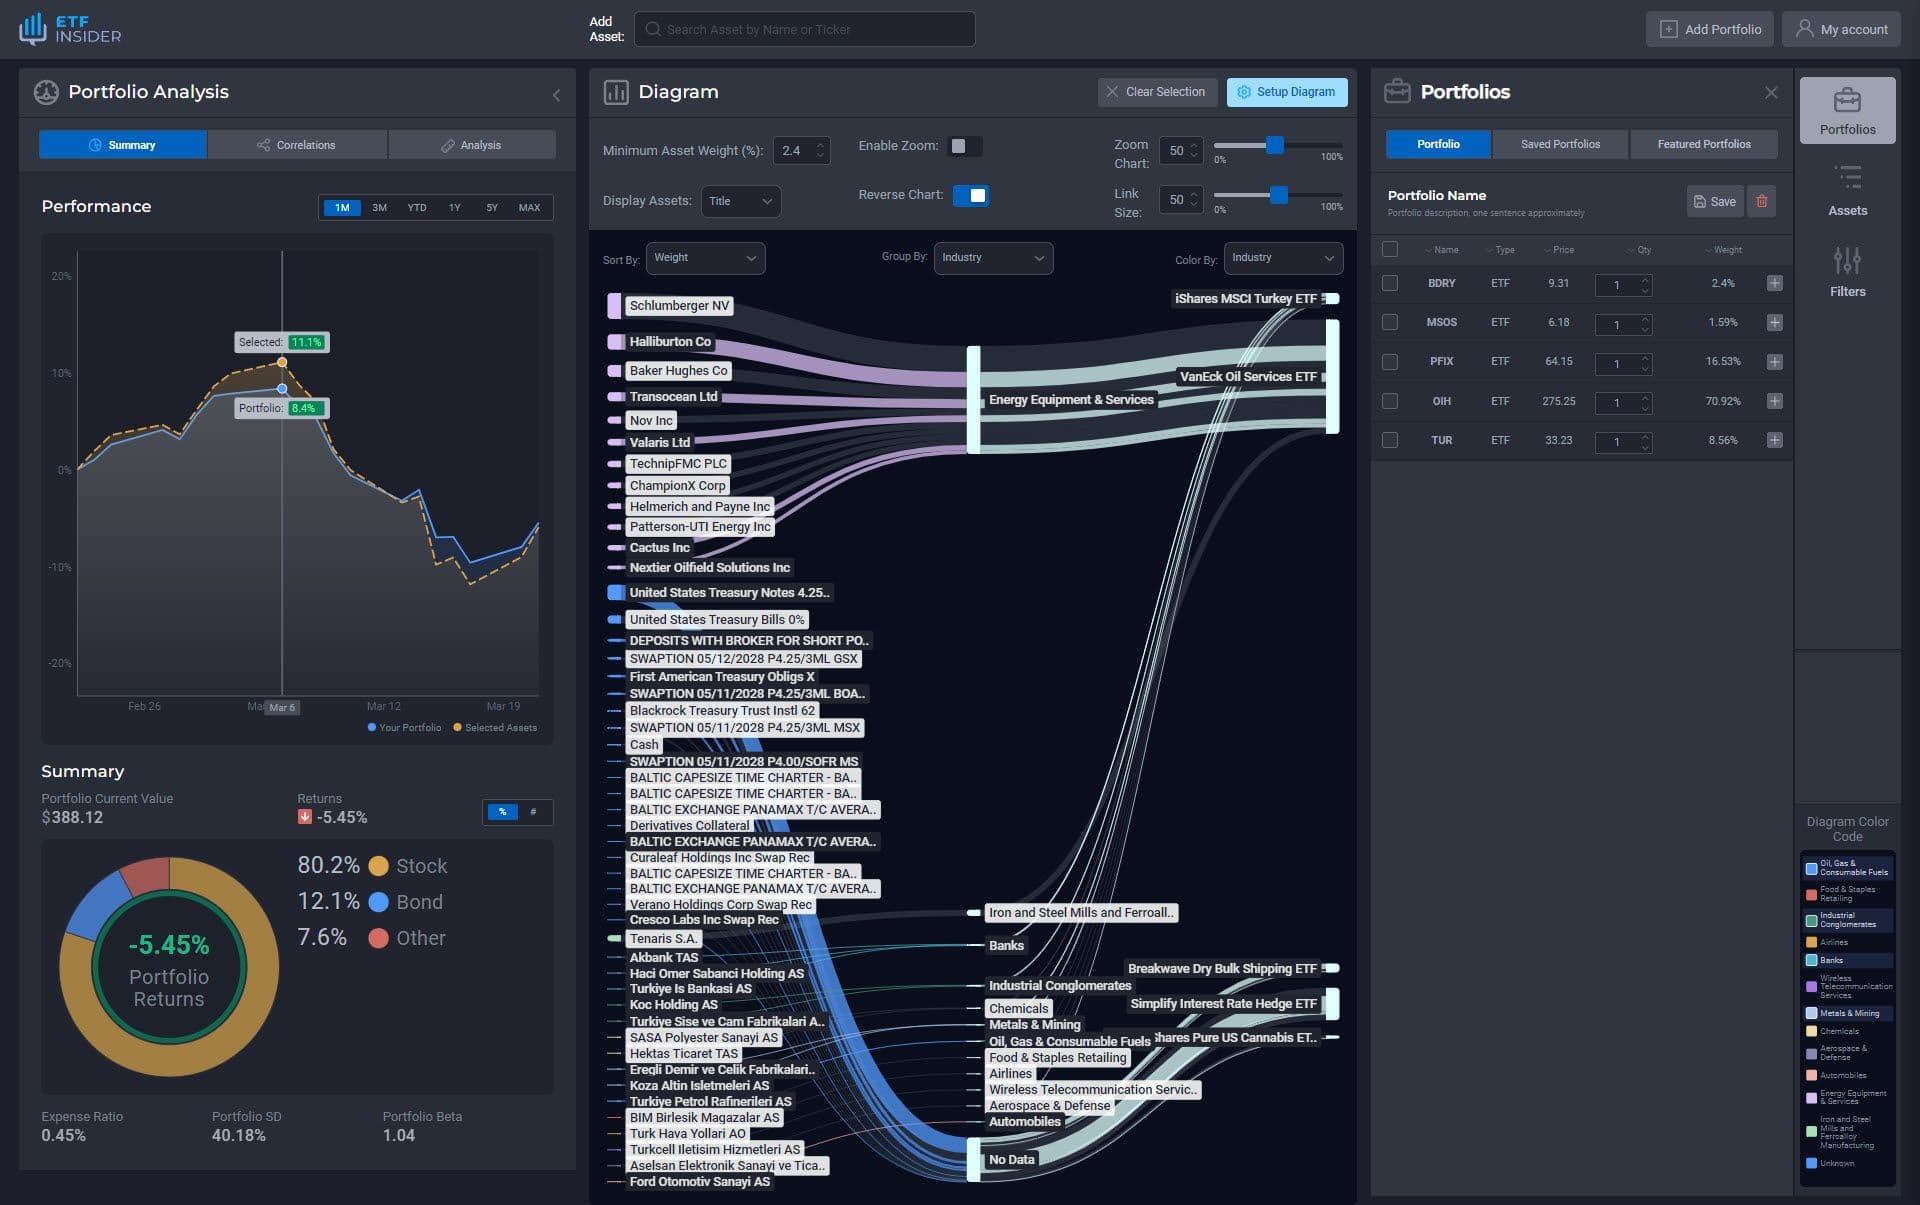Open the Color By Industry dropdown
1920x1205 pixels.
(x=1283, y=258)
